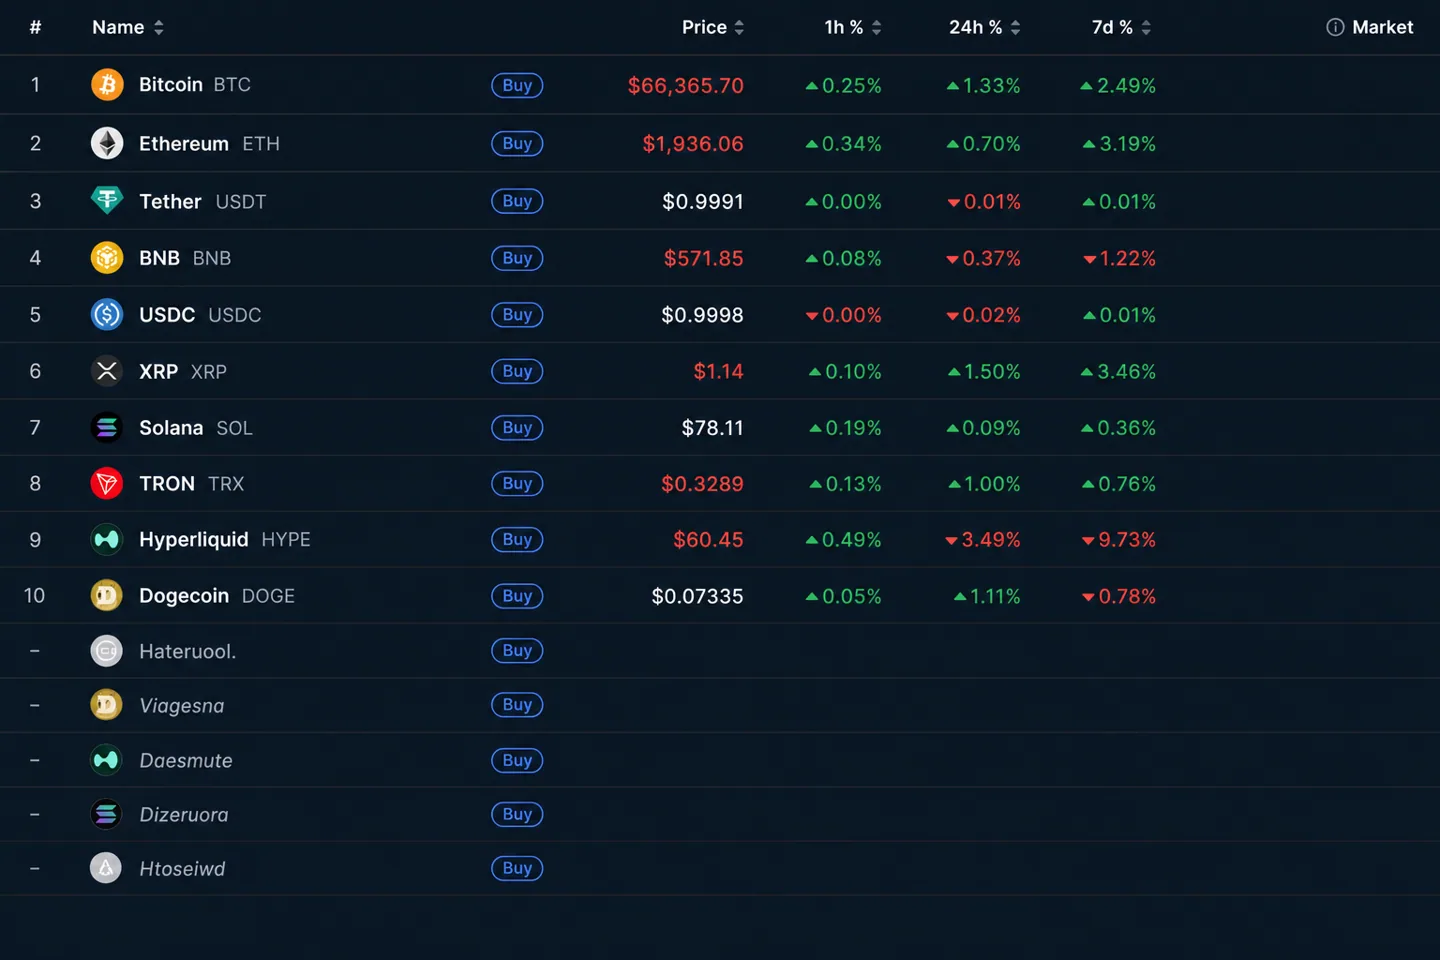Click Buy button for Htoseiwd
1440x960 pixels.
[517, 868]
